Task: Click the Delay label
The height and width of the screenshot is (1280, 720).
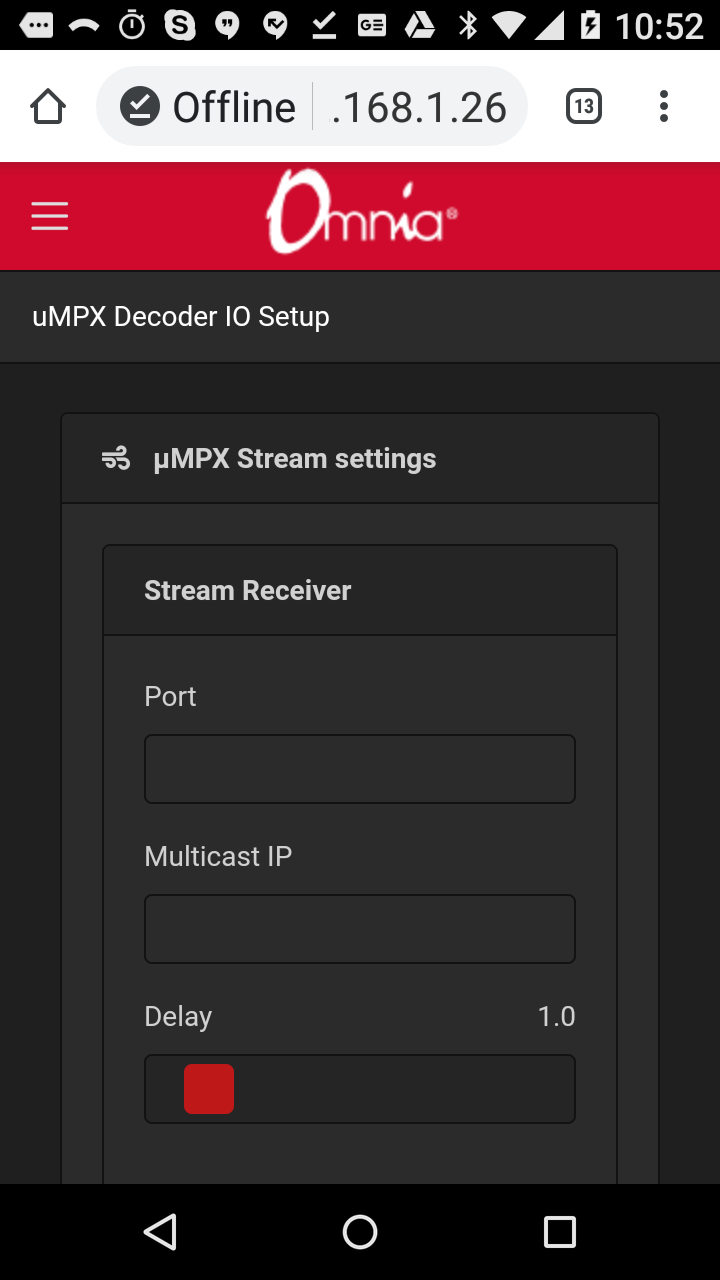Action: point(178,1016)
